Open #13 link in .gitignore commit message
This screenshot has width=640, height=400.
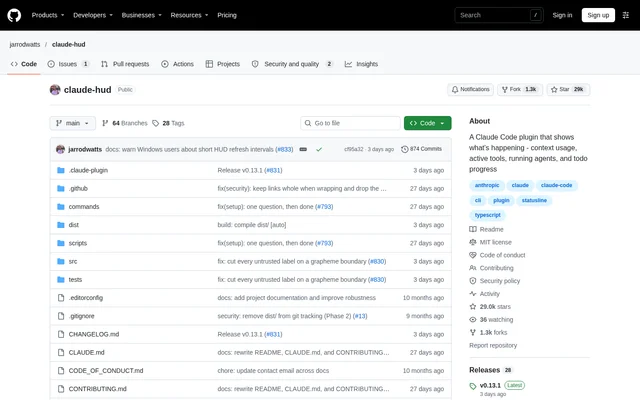click(x=360, y=316)
